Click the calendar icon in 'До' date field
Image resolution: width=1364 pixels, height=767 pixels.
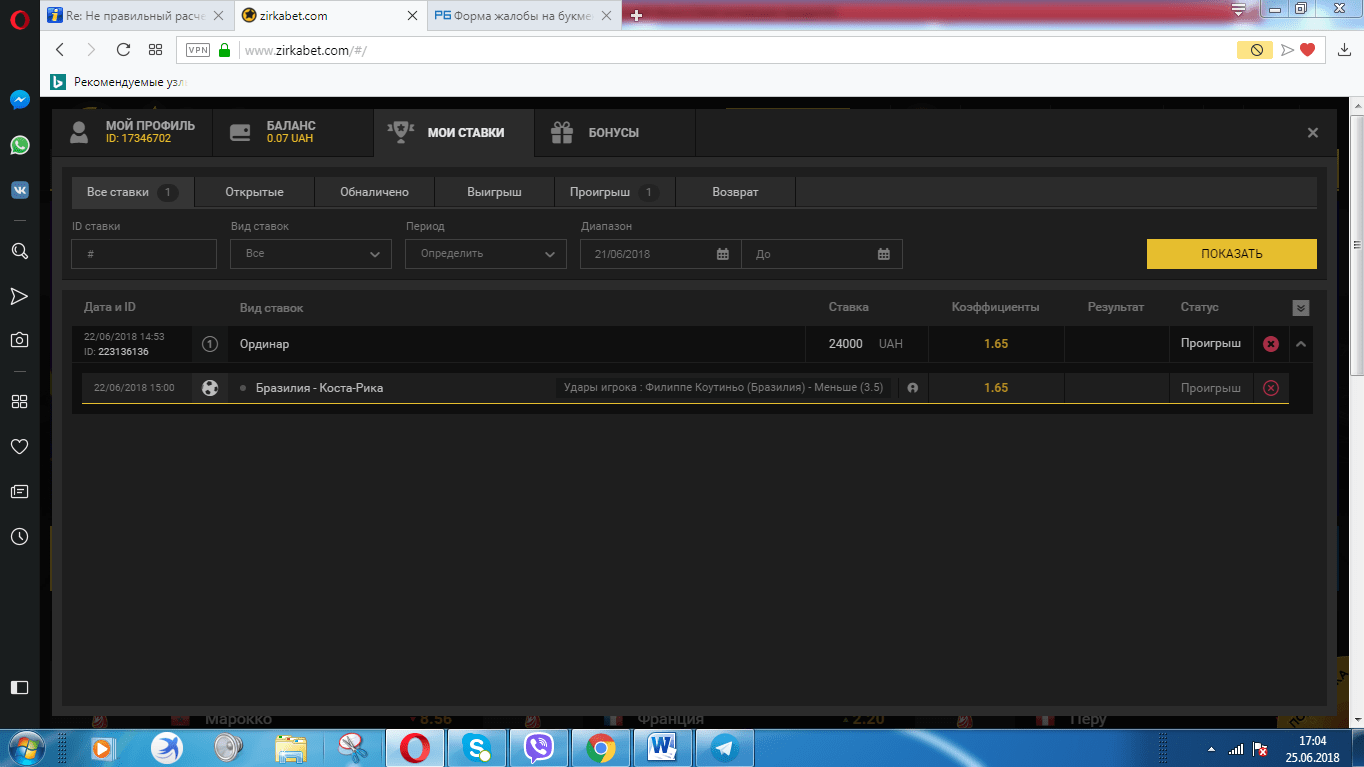[x=884, y=254]
